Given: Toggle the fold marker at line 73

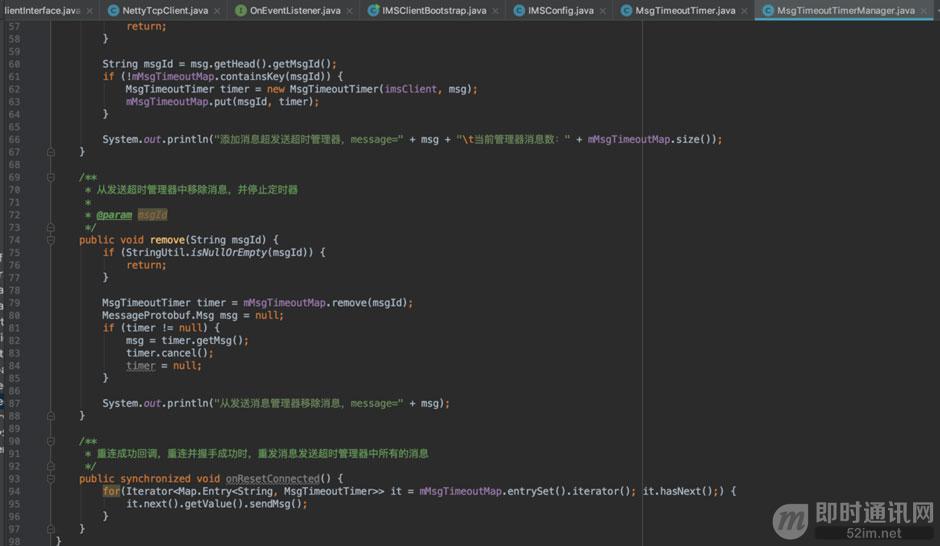Looking at the screenshot, I should (x=51, y=228).
